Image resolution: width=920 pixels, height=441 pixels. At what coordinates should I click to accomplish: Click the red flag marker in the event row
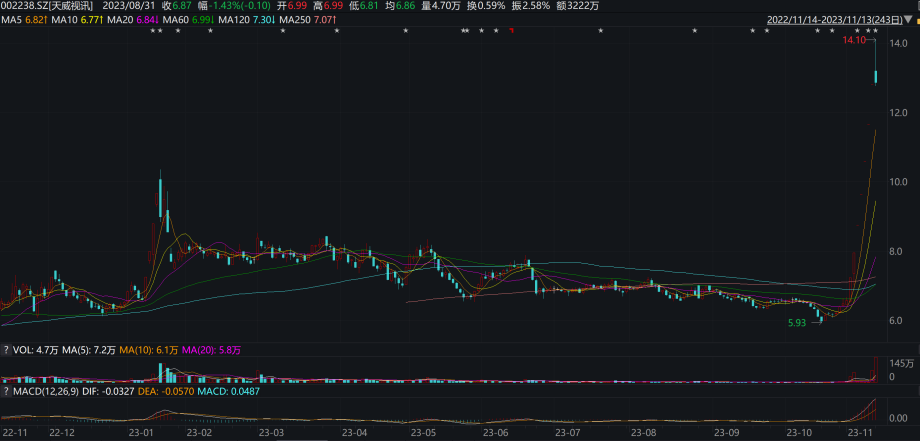coord(512,32)
